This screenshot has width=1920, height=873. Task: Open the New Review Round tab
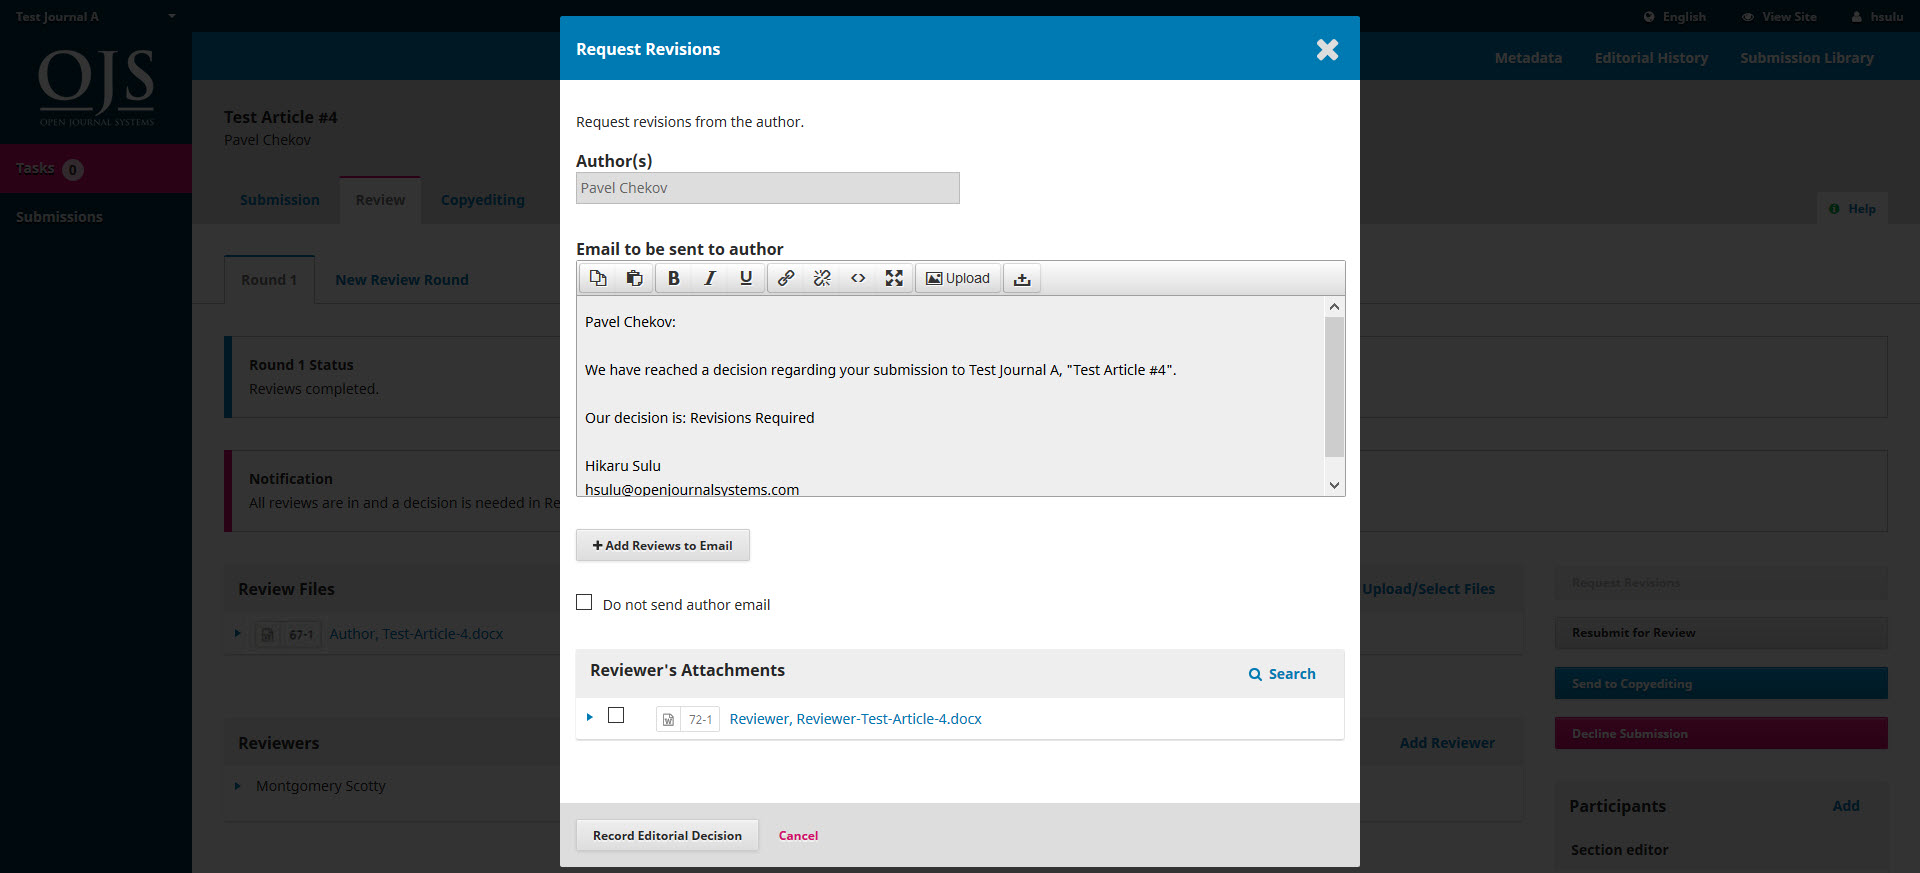402,280
